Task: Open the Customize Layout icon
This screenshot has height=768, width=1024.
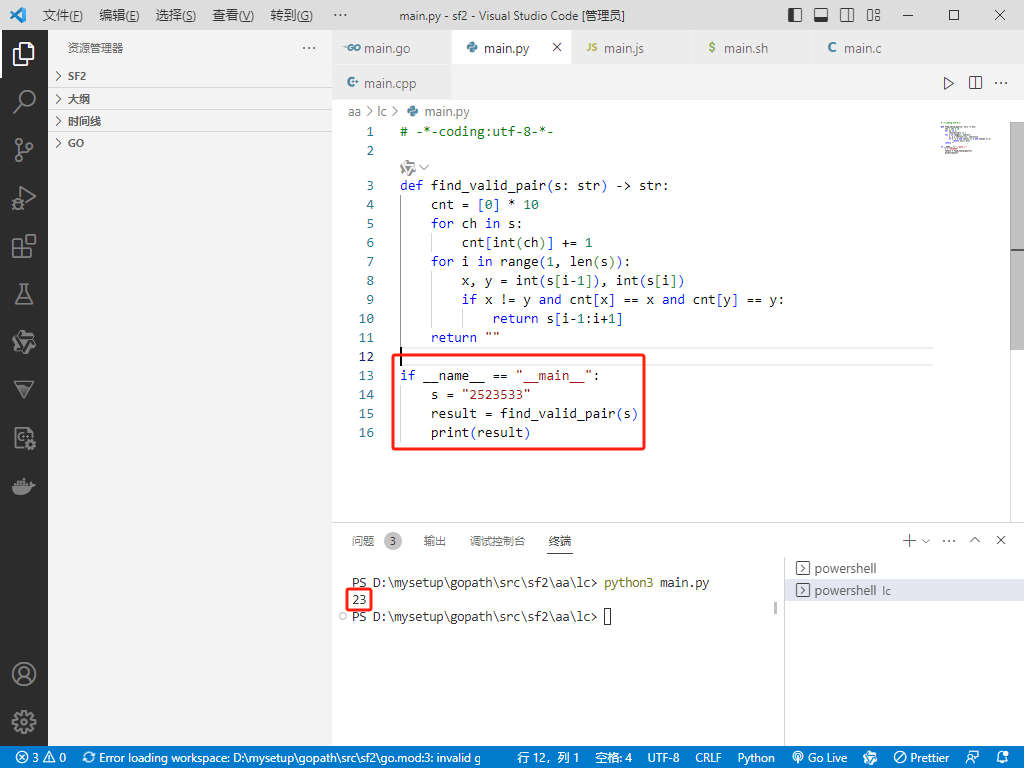Action: (873, 15)
